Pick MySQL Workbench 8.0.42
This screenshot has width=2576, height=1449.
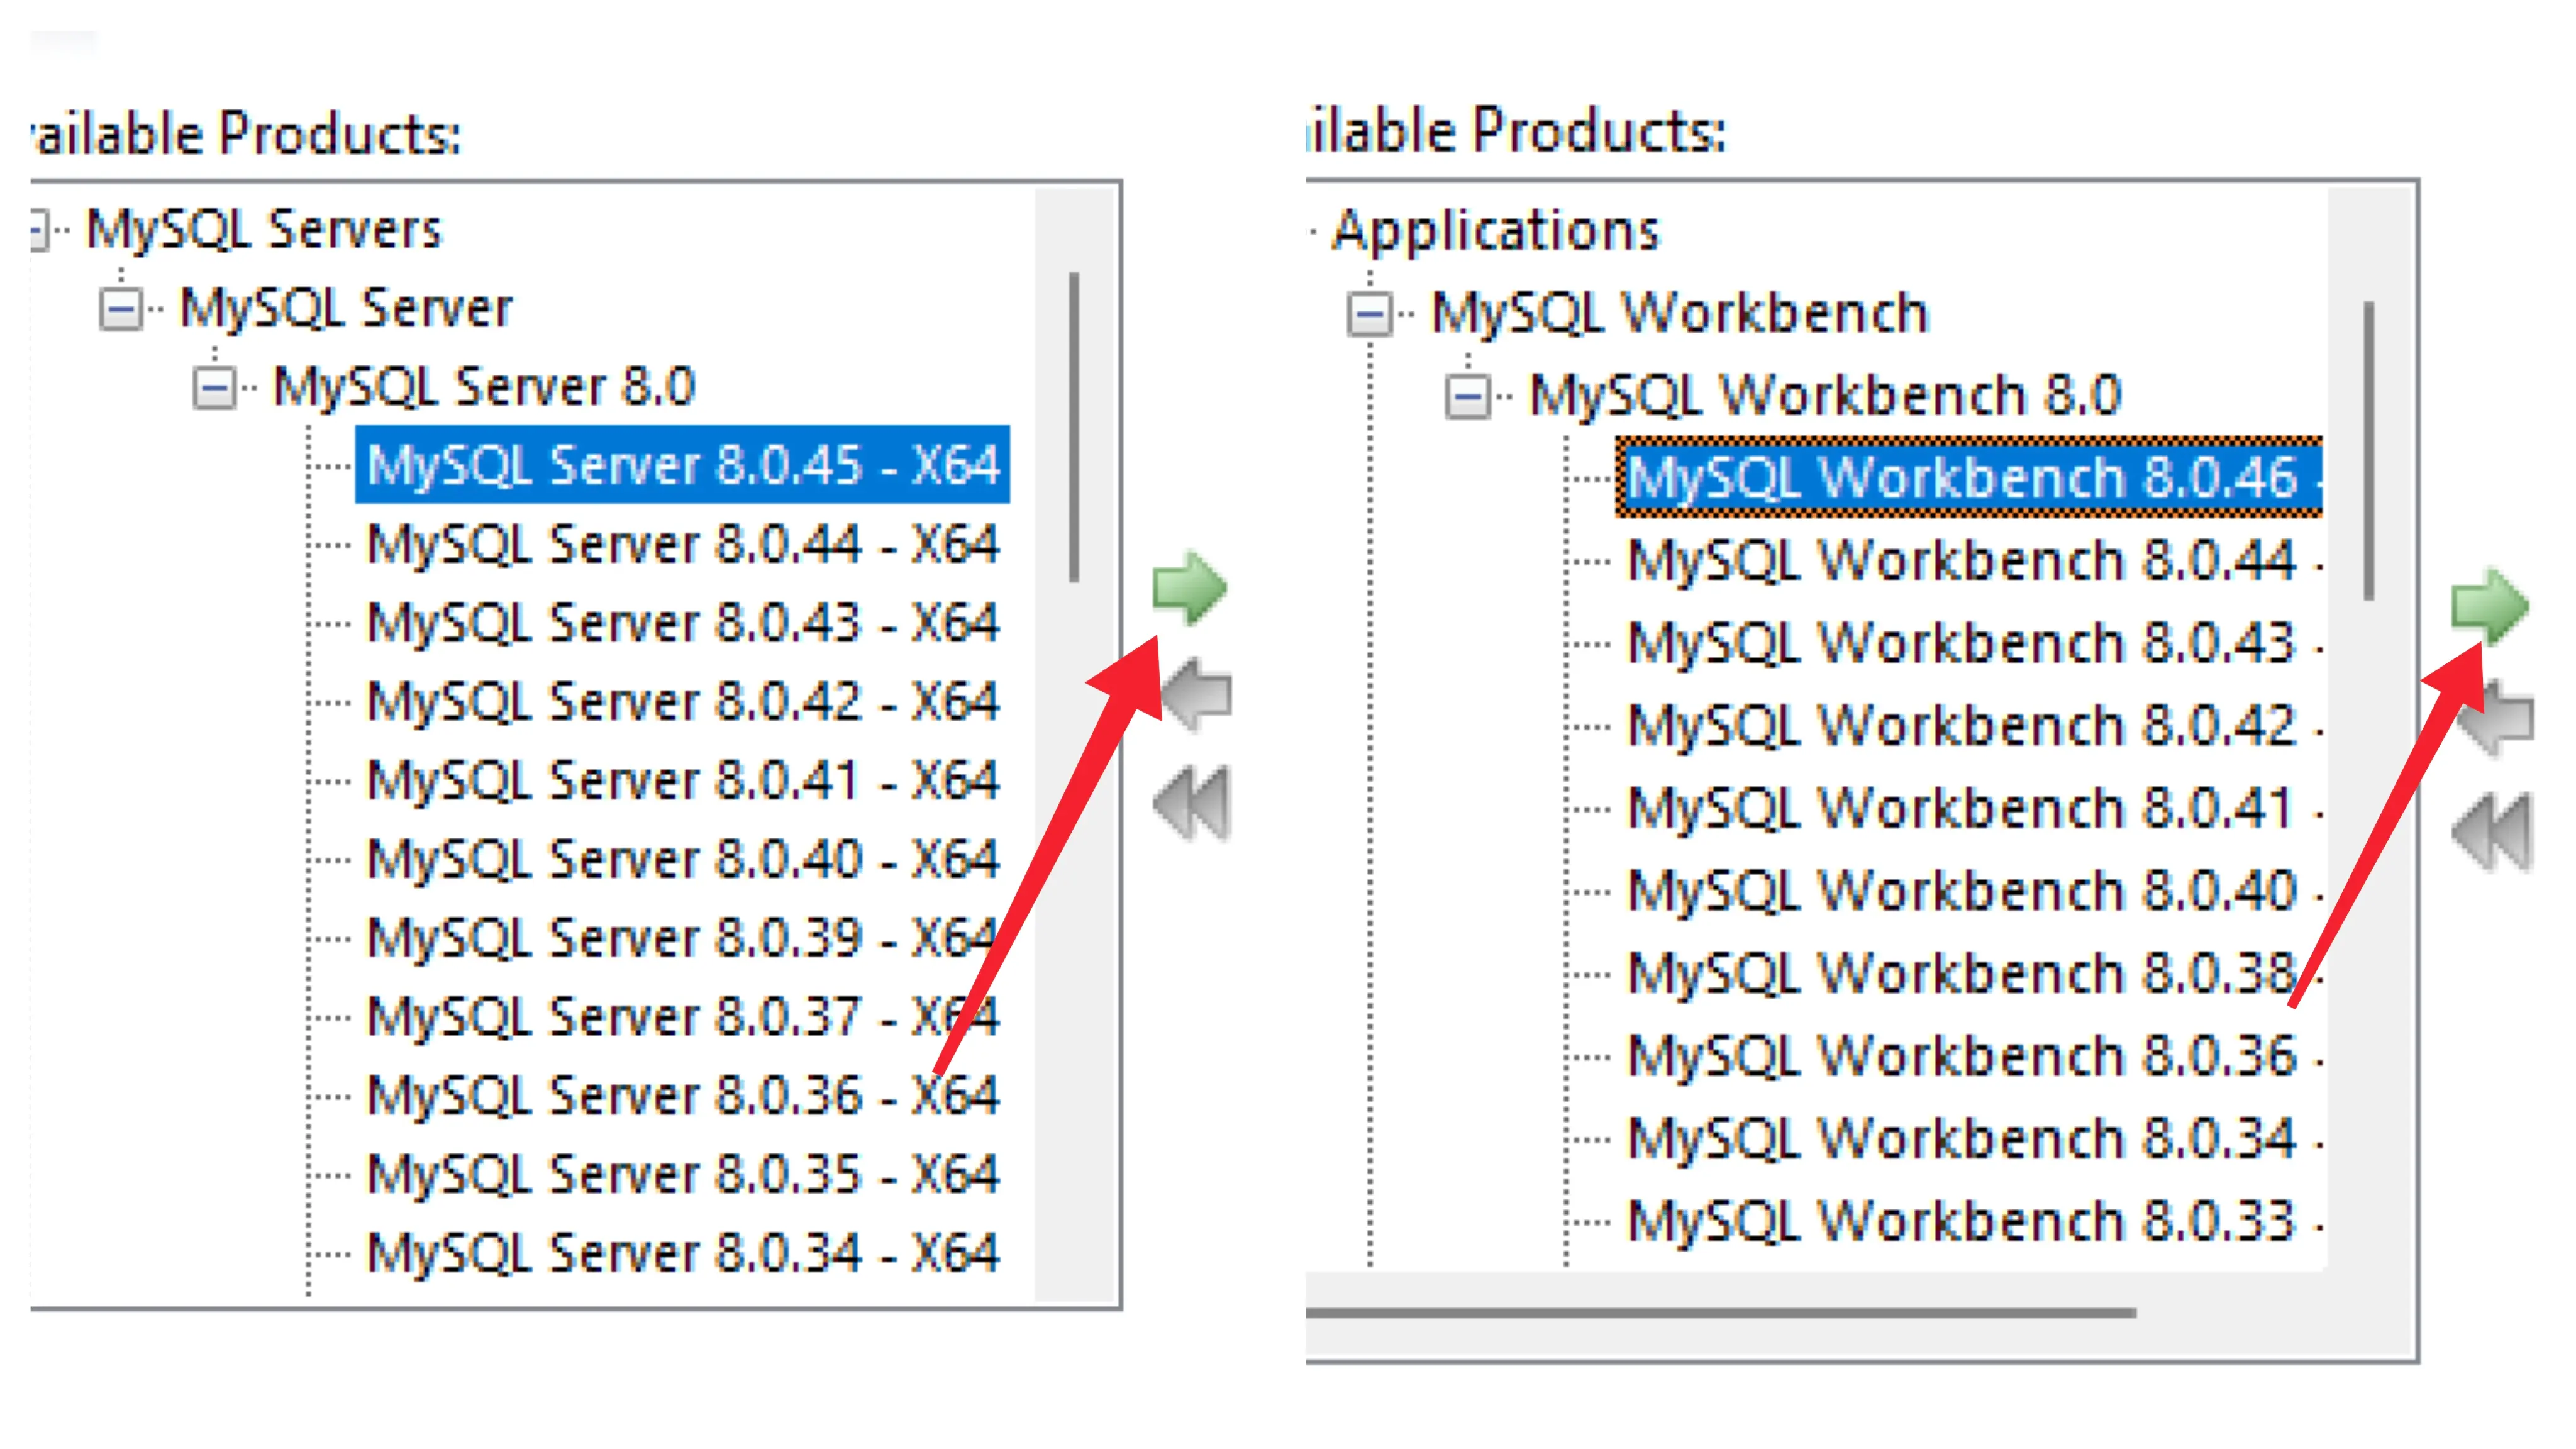tap(1974, 726)
